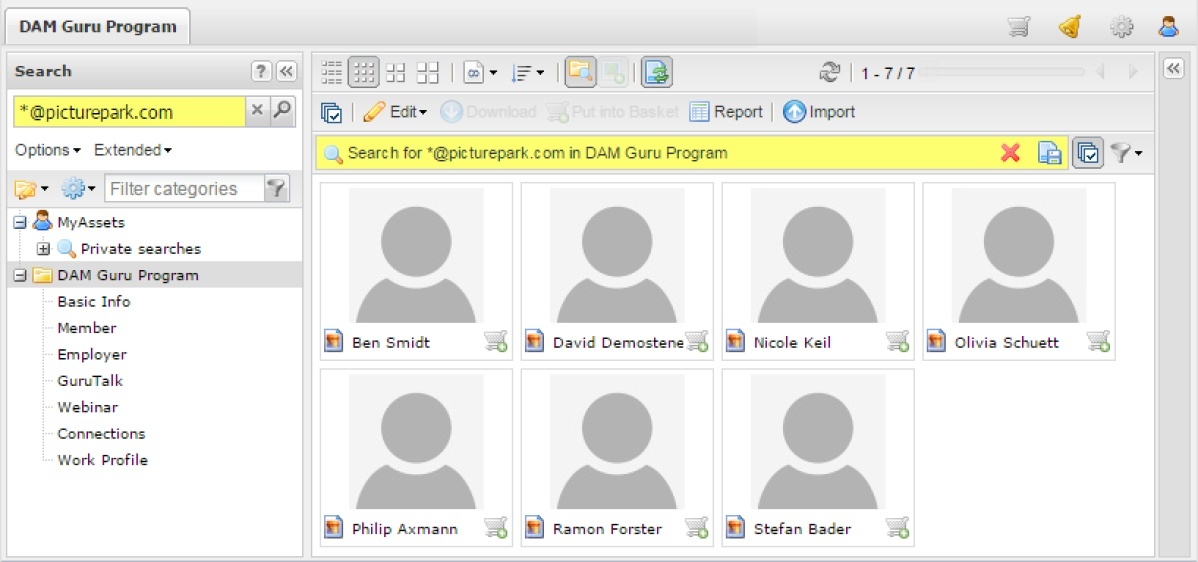Open the sort order dropdown

click(527, 73)
